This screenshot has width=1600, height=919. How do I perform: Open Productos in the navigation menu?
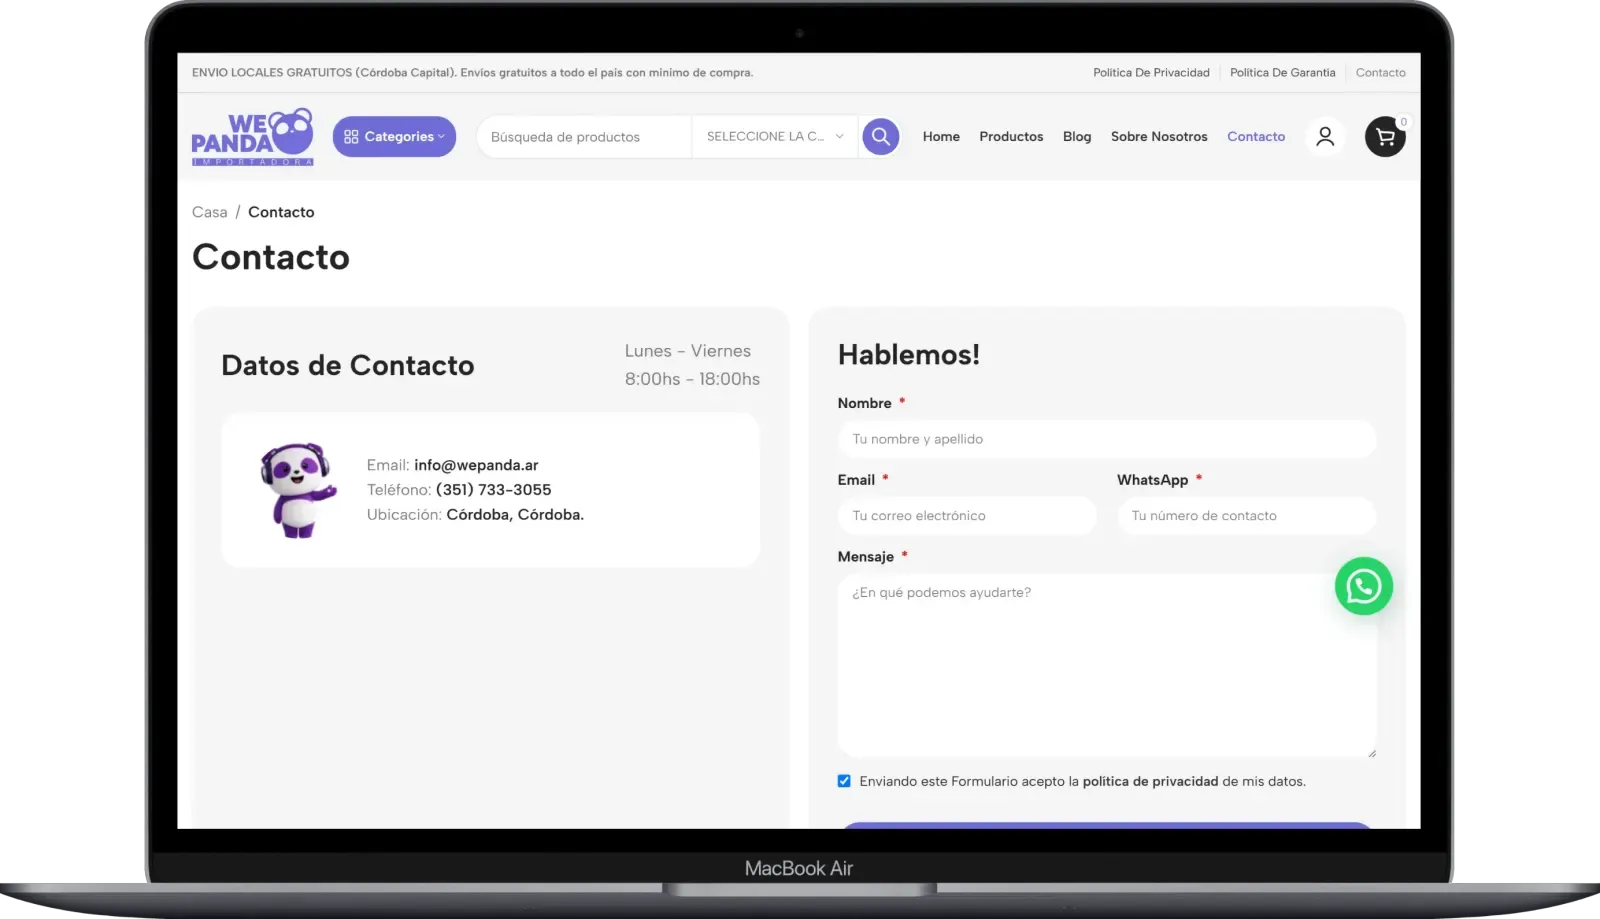1011,137
